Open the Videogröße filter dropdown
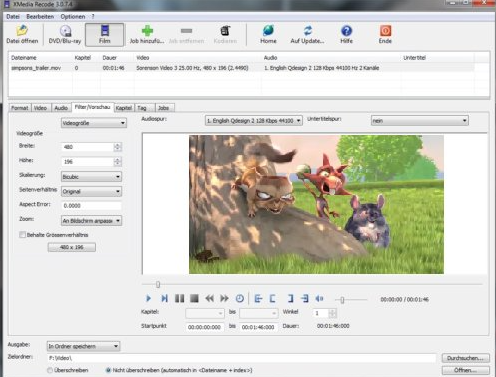 pyautogui.click(x=94, y=123)
